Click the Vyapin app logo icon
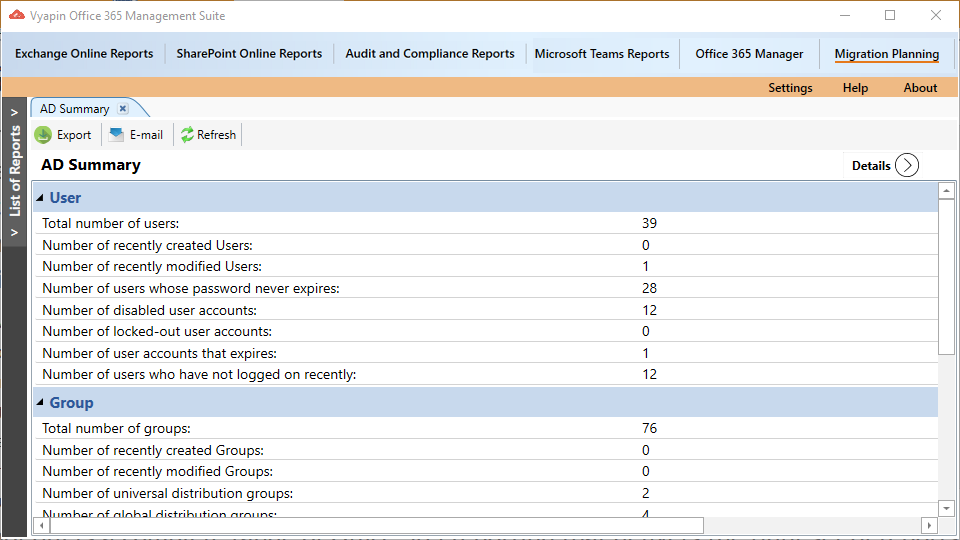The width and height of the screenshot is (960, 540). 16,16
